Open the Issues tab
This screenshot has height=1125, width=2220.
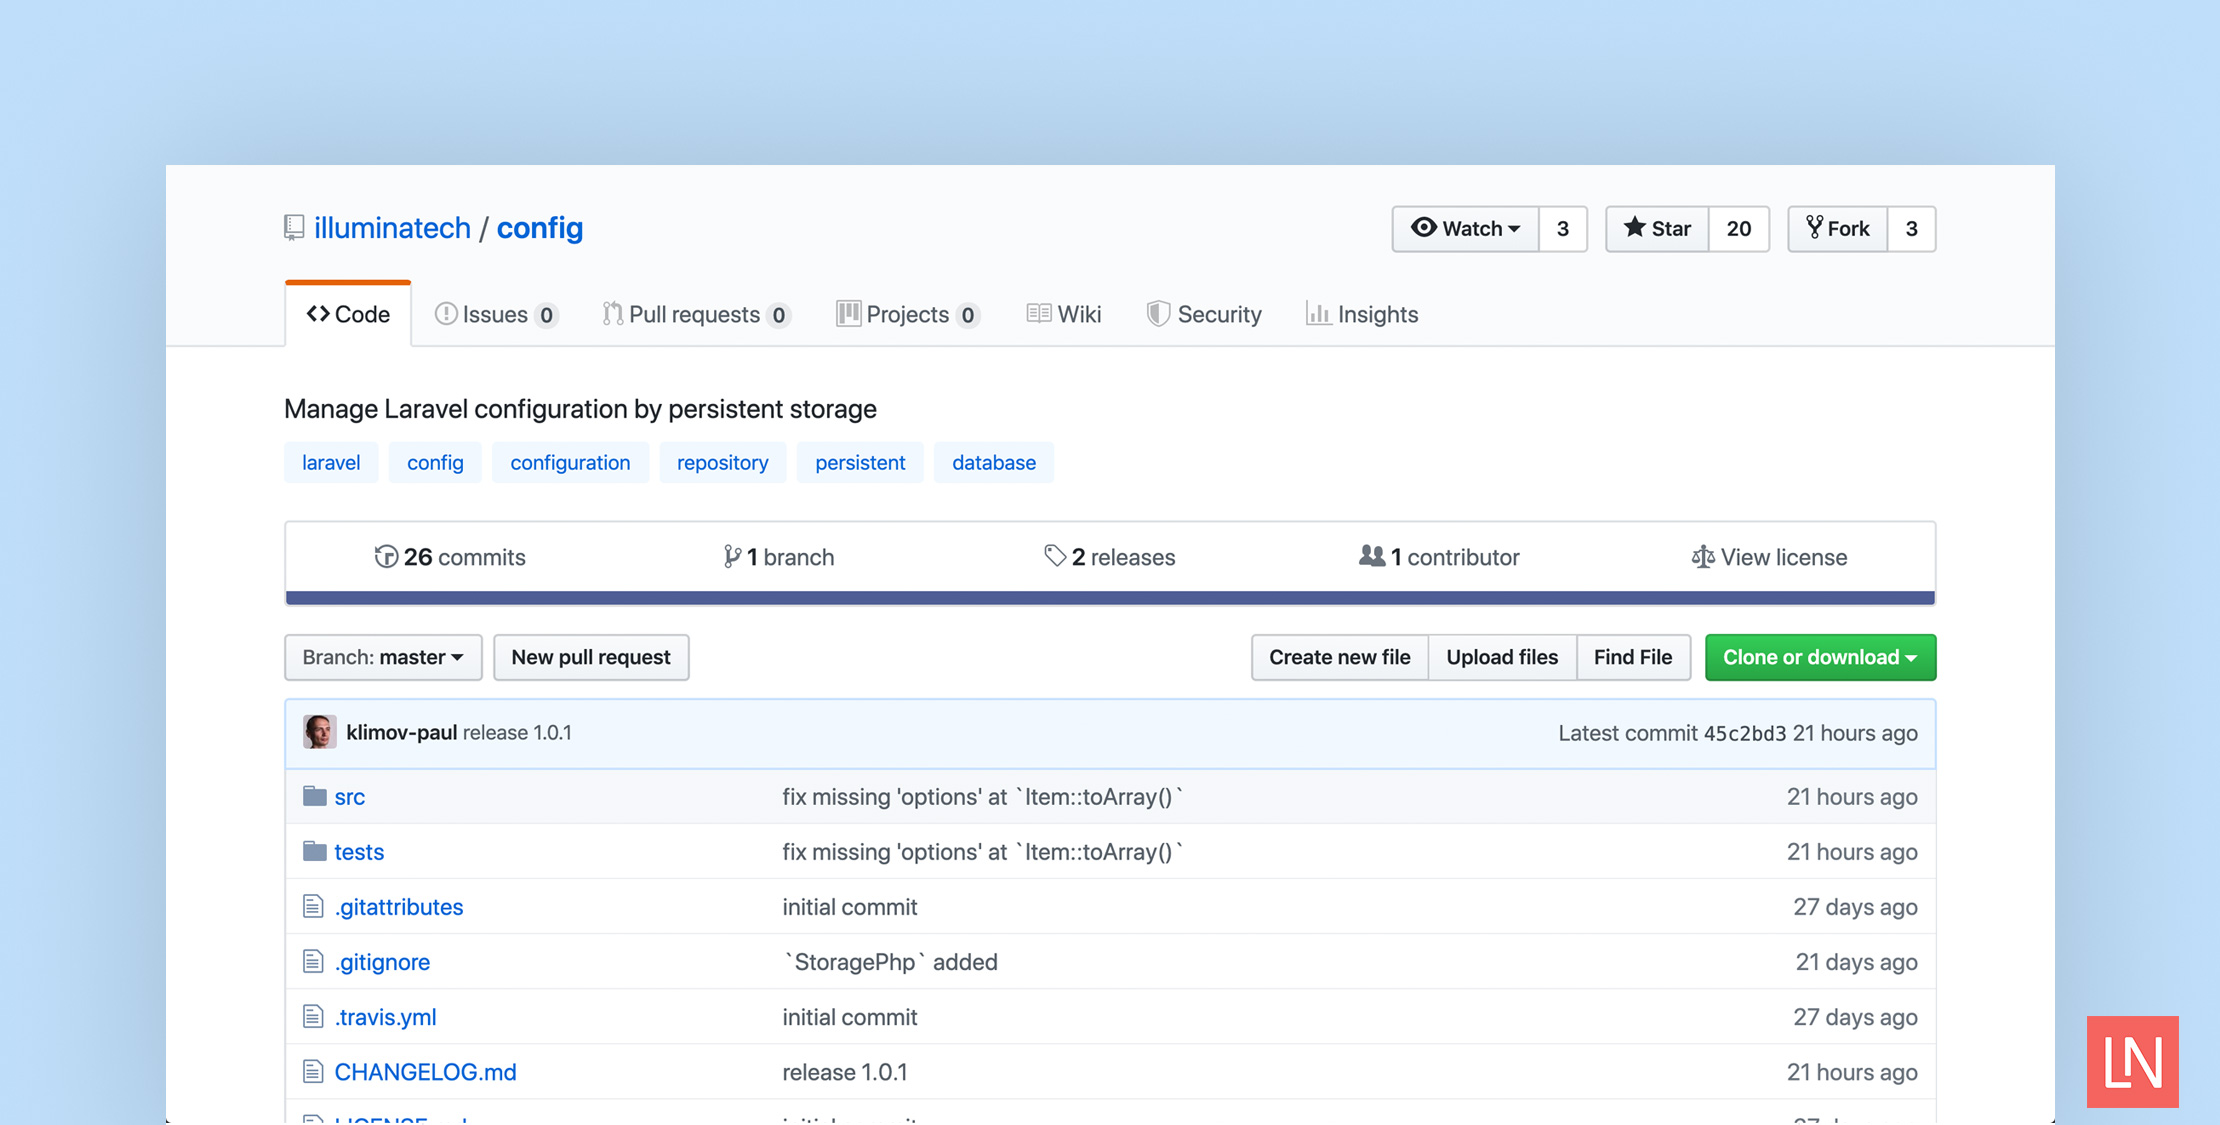pyautogui.click(x=496, y=314)
